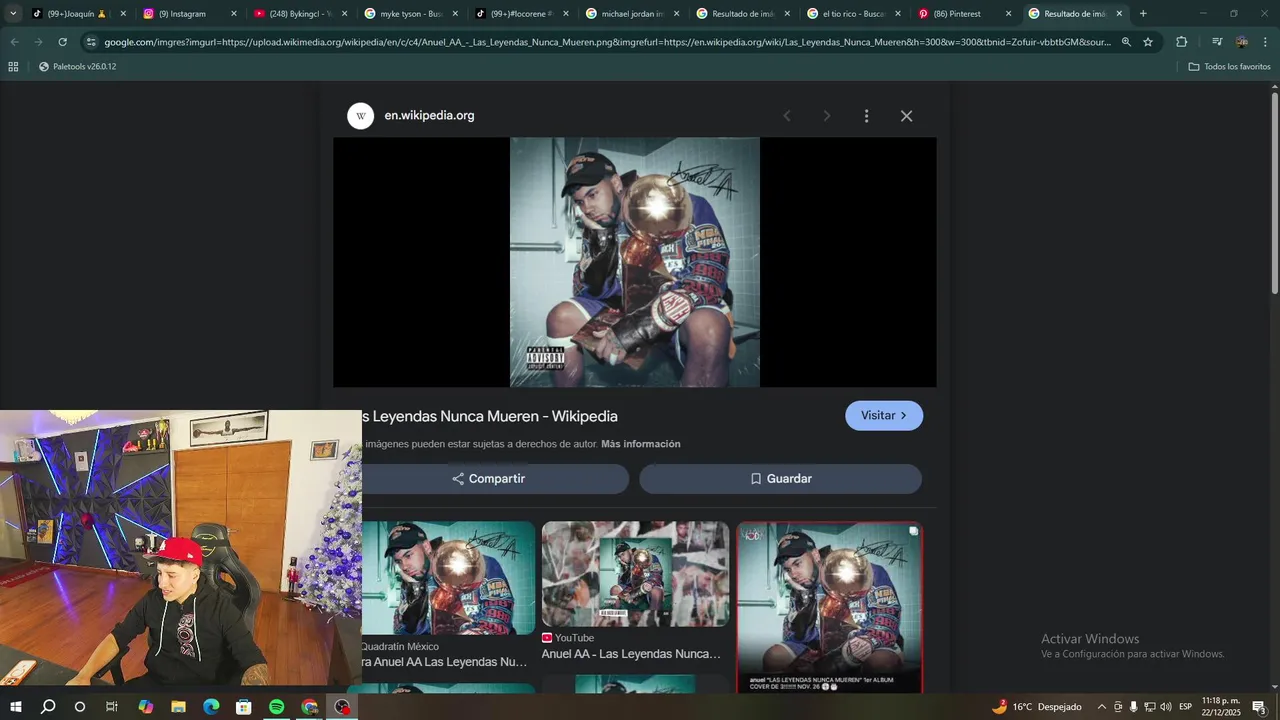
Task: Switch to the myke tyson search tab
Action: point(410,14)
